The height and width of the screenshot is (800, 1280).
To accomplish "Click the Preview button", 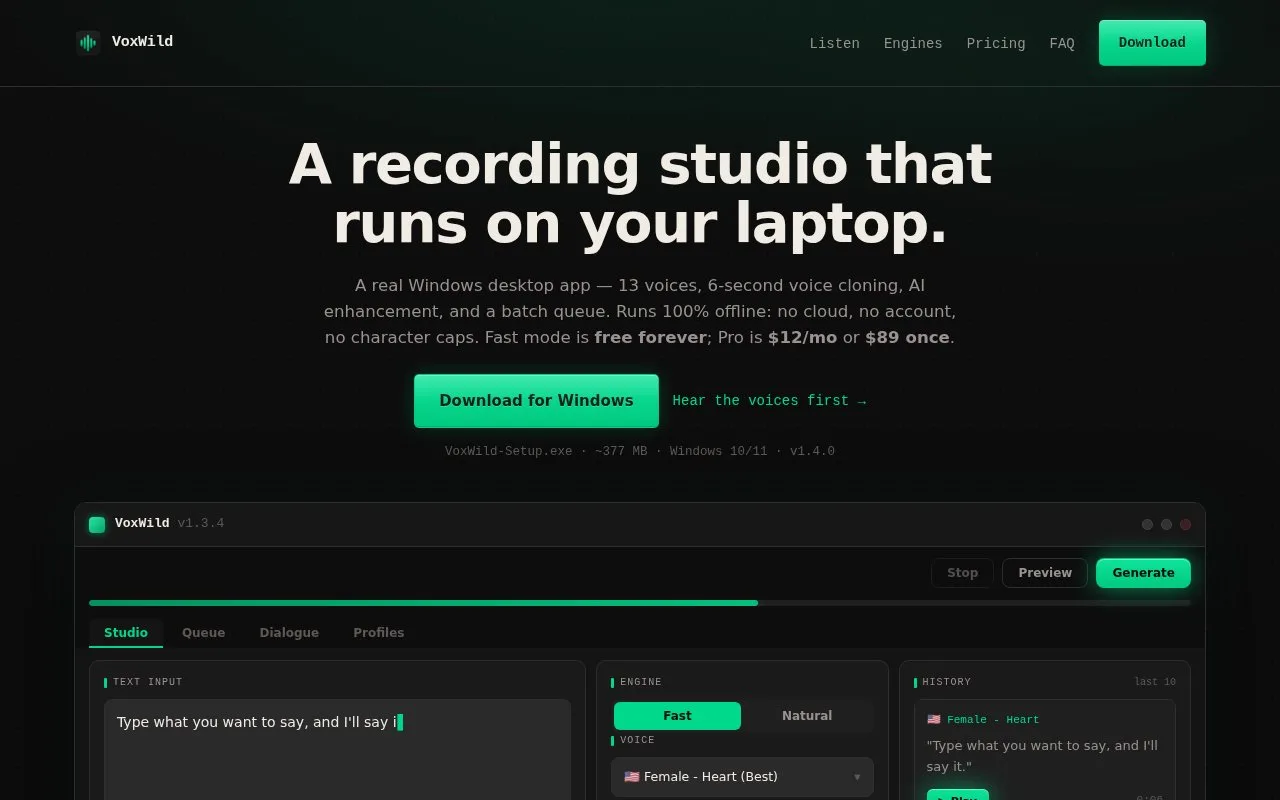I will (1045, 573).
